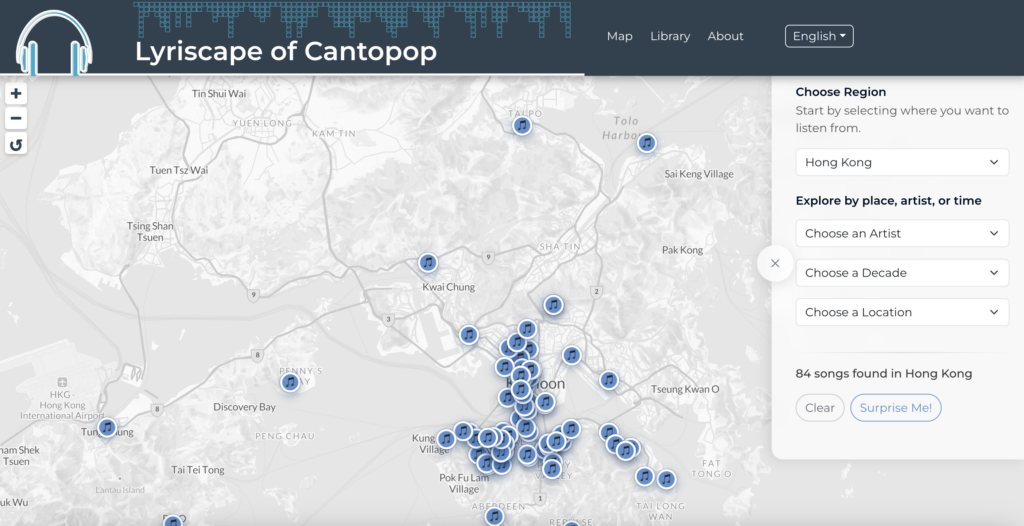Screen dimensions: 1024x526
Task: Open the music marker near Tolo Harbour
Action: click(x=647, y=143)
